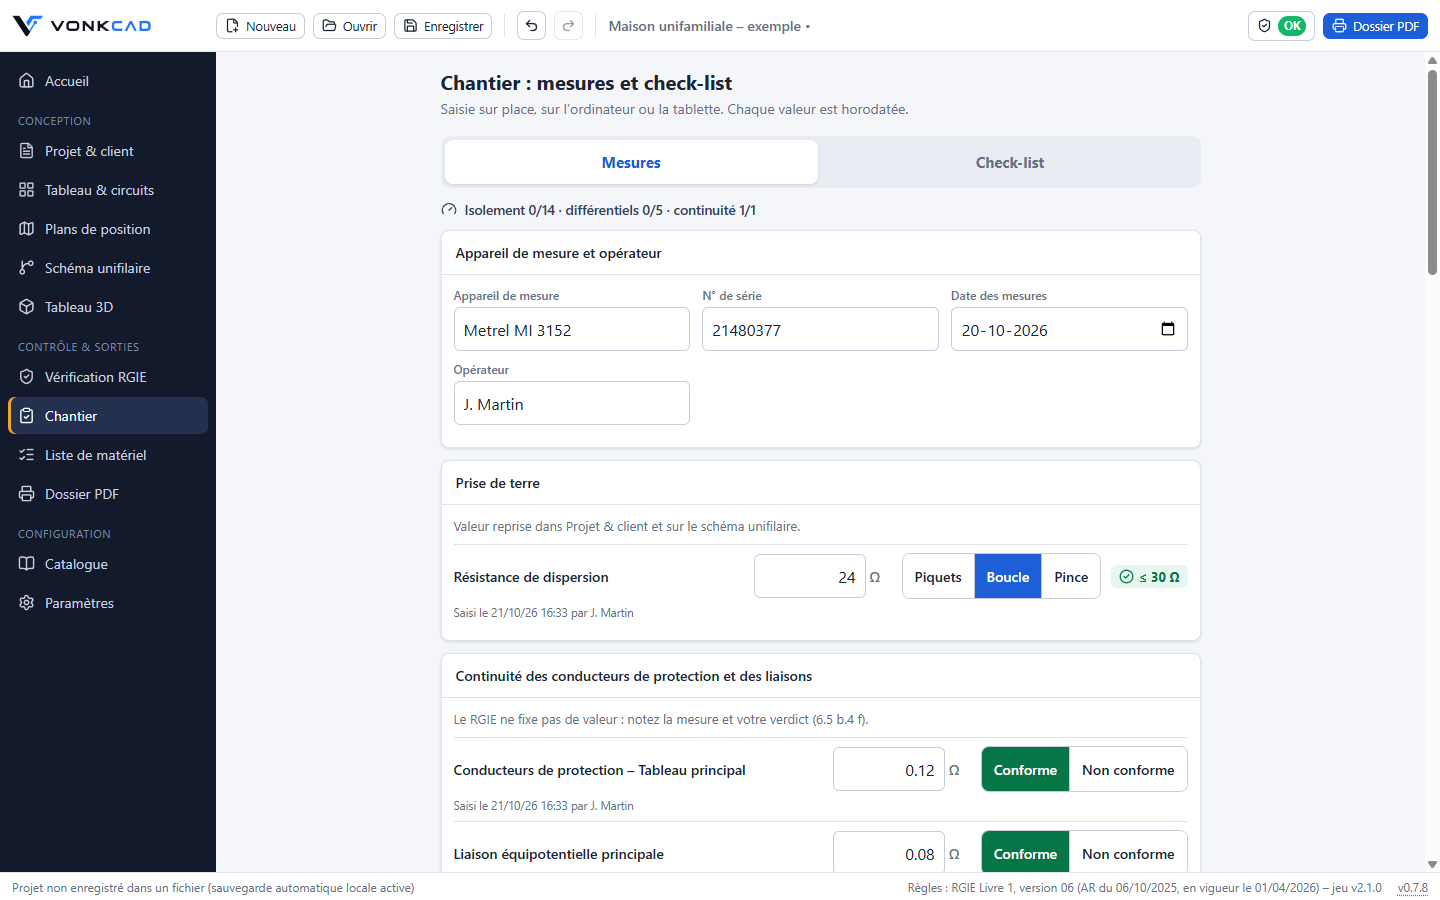Mark Tableau principal protection conductors as Conforme
The height and width of the screenshot is (900, 1440).
pos(1025,770)
